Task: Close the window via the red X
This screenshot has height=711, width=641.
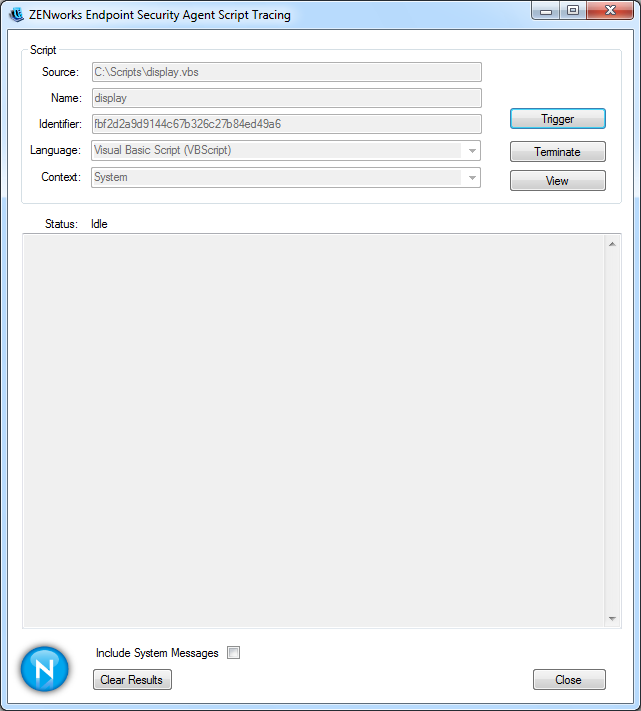Action: pyautogui.click(x=610, y=10)
